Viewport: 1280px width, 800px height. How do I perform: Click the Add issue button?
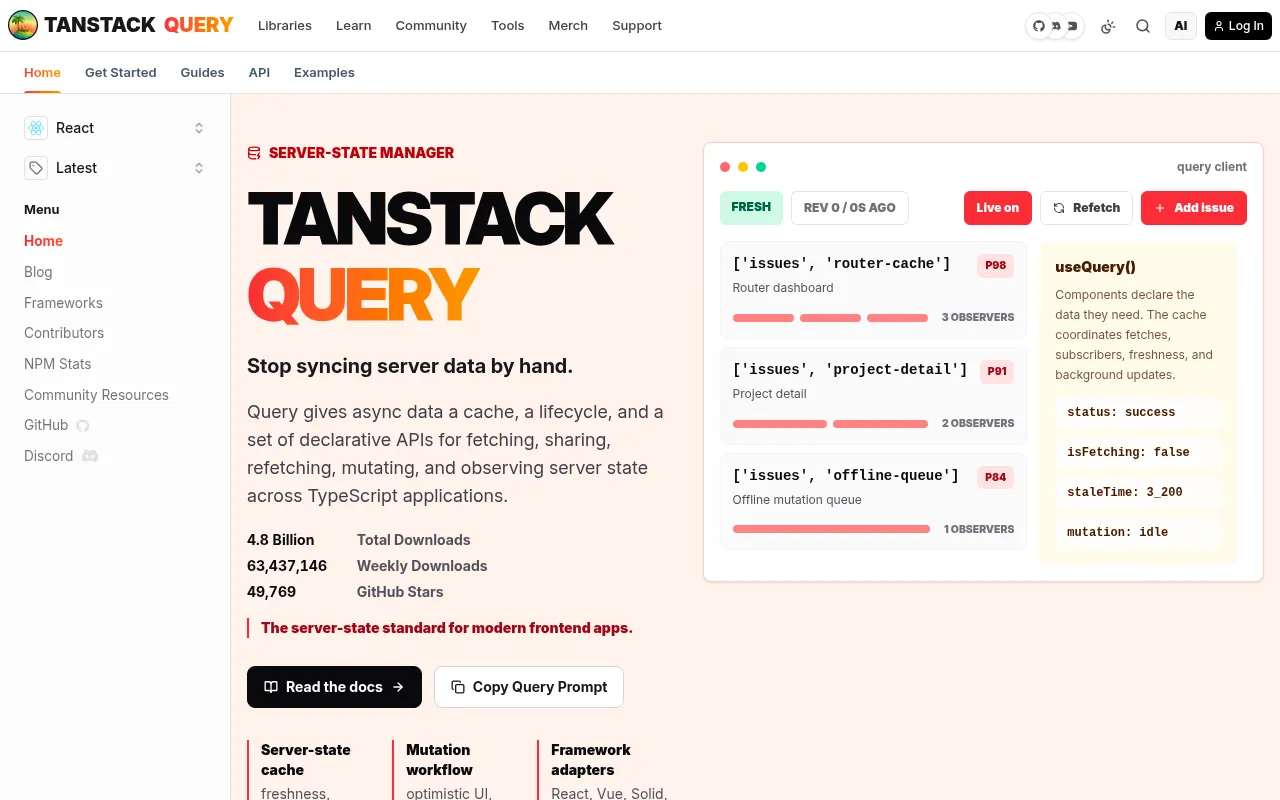[x=1194, y=208]
